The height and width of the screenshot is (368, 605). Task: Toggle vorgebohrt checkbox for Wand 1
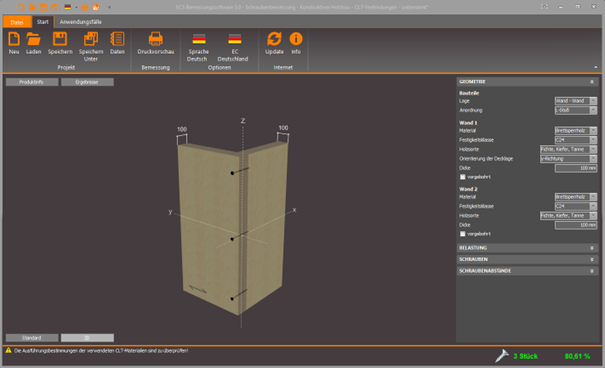point(463,177)
